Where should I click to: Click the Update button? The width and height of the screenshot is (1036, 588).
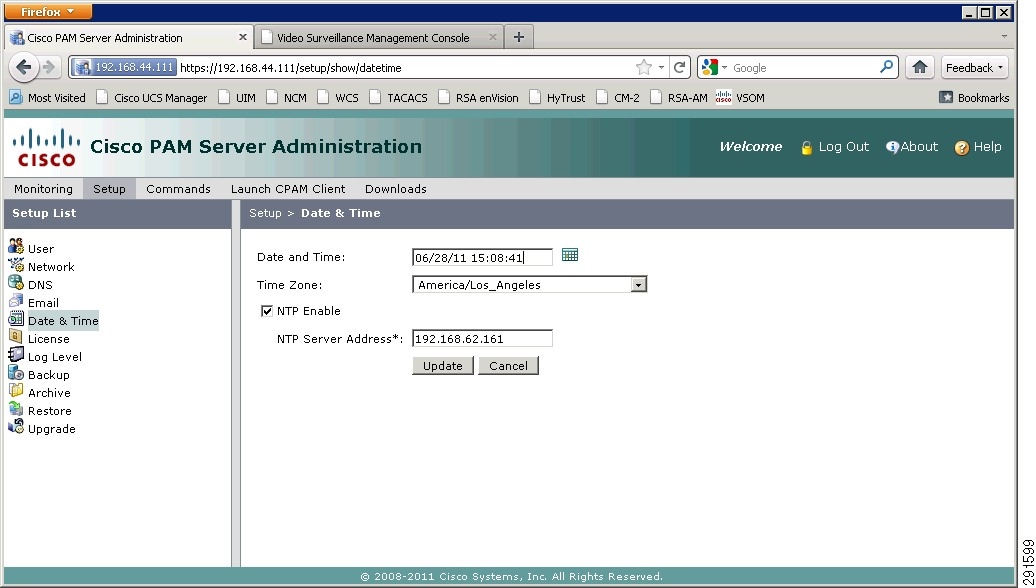tap(443, 366)
